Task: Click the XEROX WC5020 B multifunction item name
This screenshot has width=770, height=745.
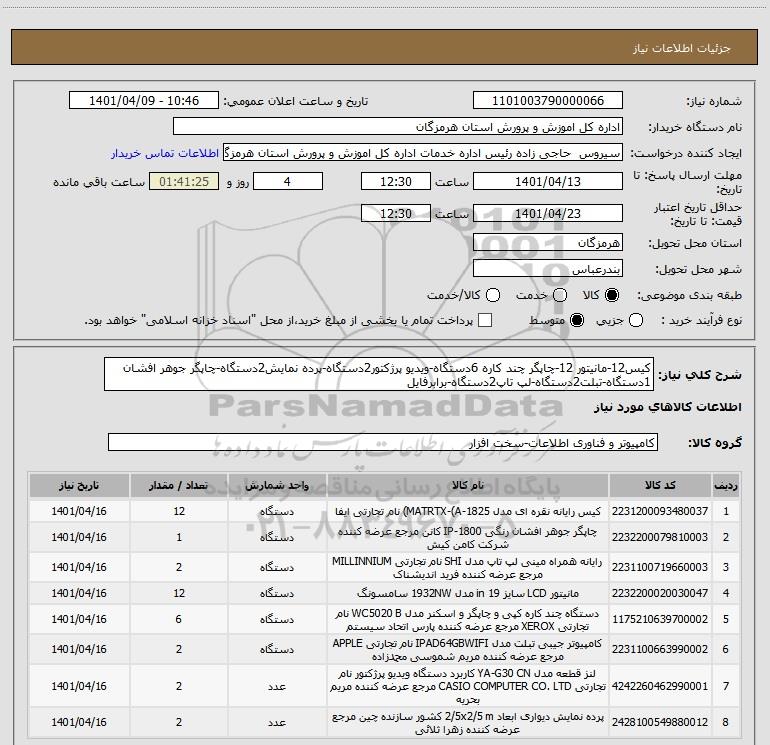Action: (x=468, y=619)
